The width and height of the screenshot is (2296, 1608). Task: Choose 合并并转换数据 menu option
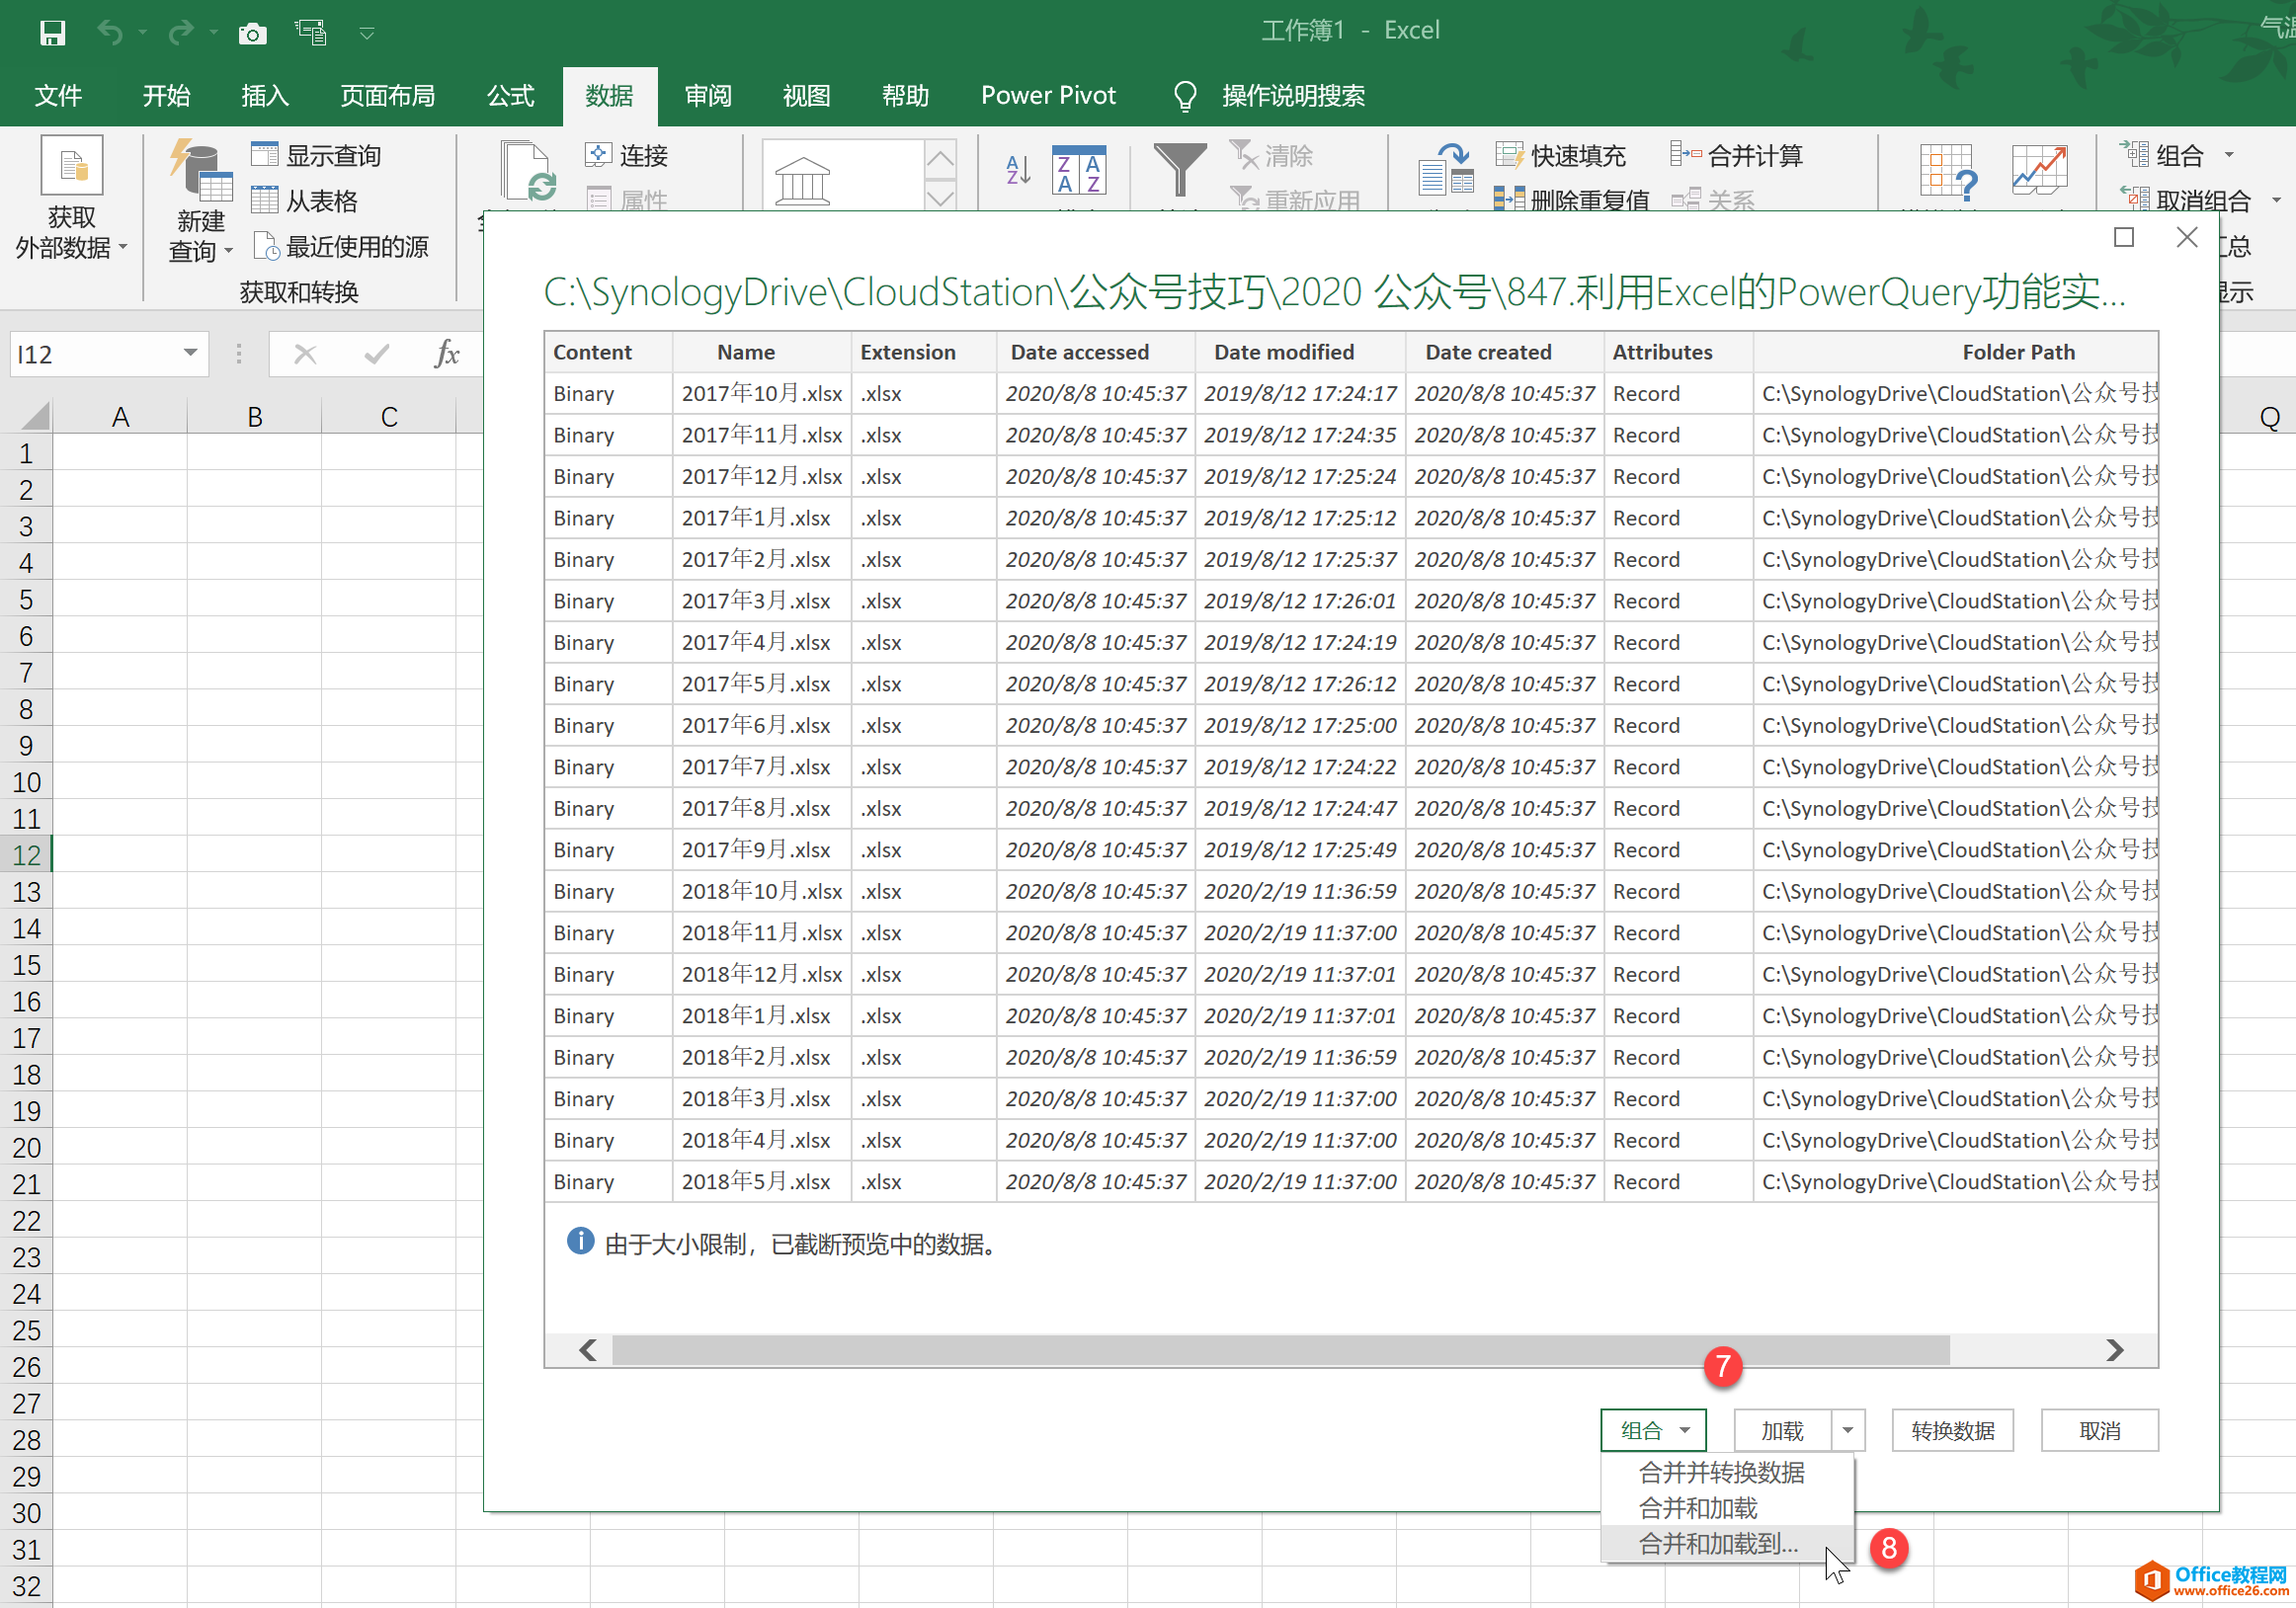click(1721, 1472)
